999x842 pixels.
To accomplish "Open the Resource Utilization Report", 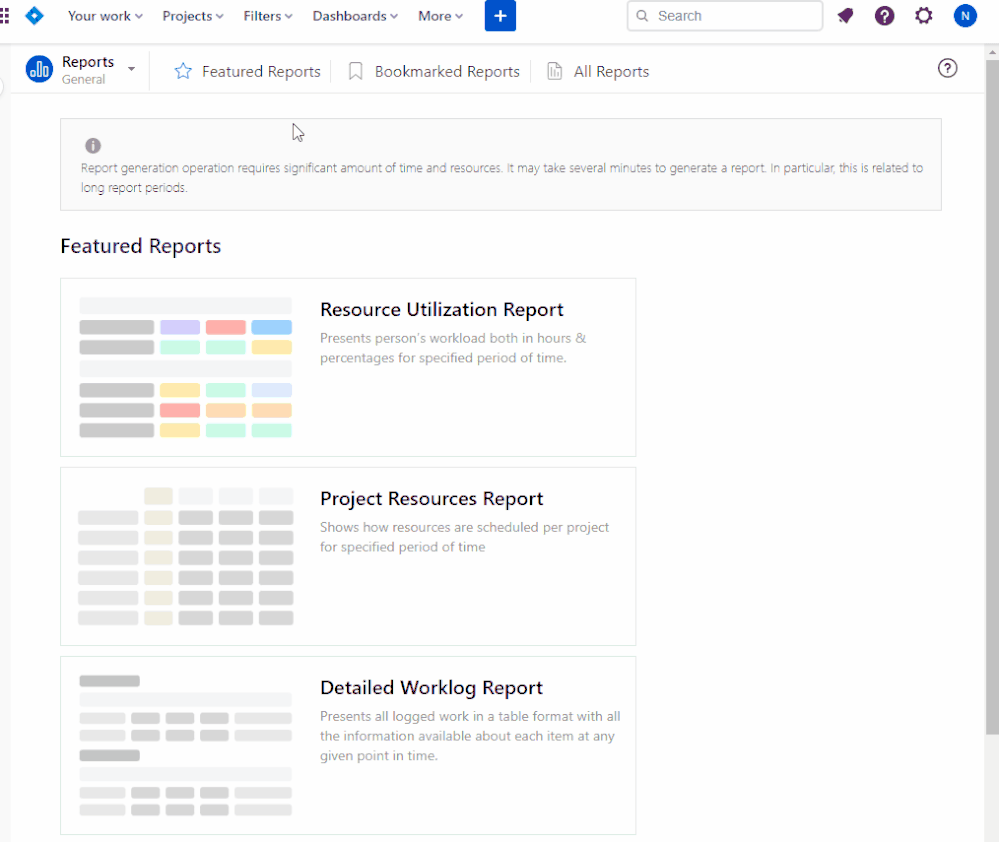I will 441,309.
